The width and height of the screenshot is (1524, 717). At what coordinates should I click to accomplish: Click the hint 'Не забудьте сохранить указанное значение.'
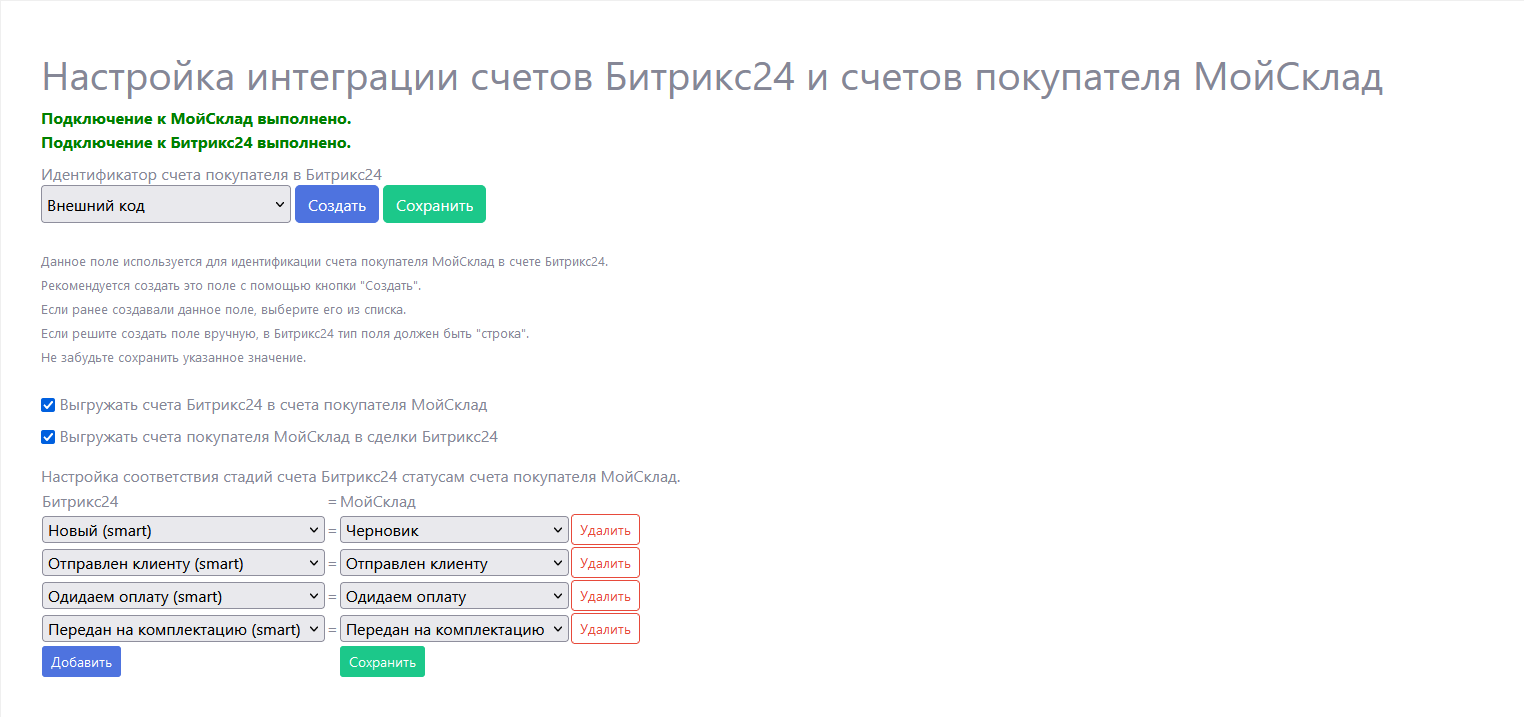point(173,357)
